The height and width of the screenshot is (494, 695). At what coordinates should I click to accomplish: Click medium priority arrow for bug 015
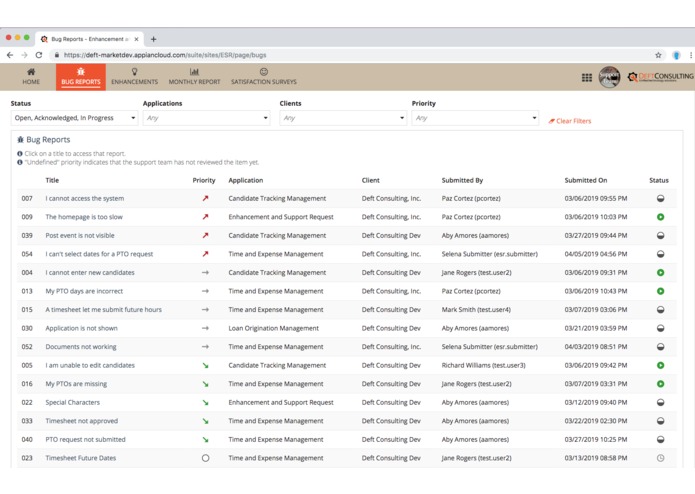(x=205, y=310)
